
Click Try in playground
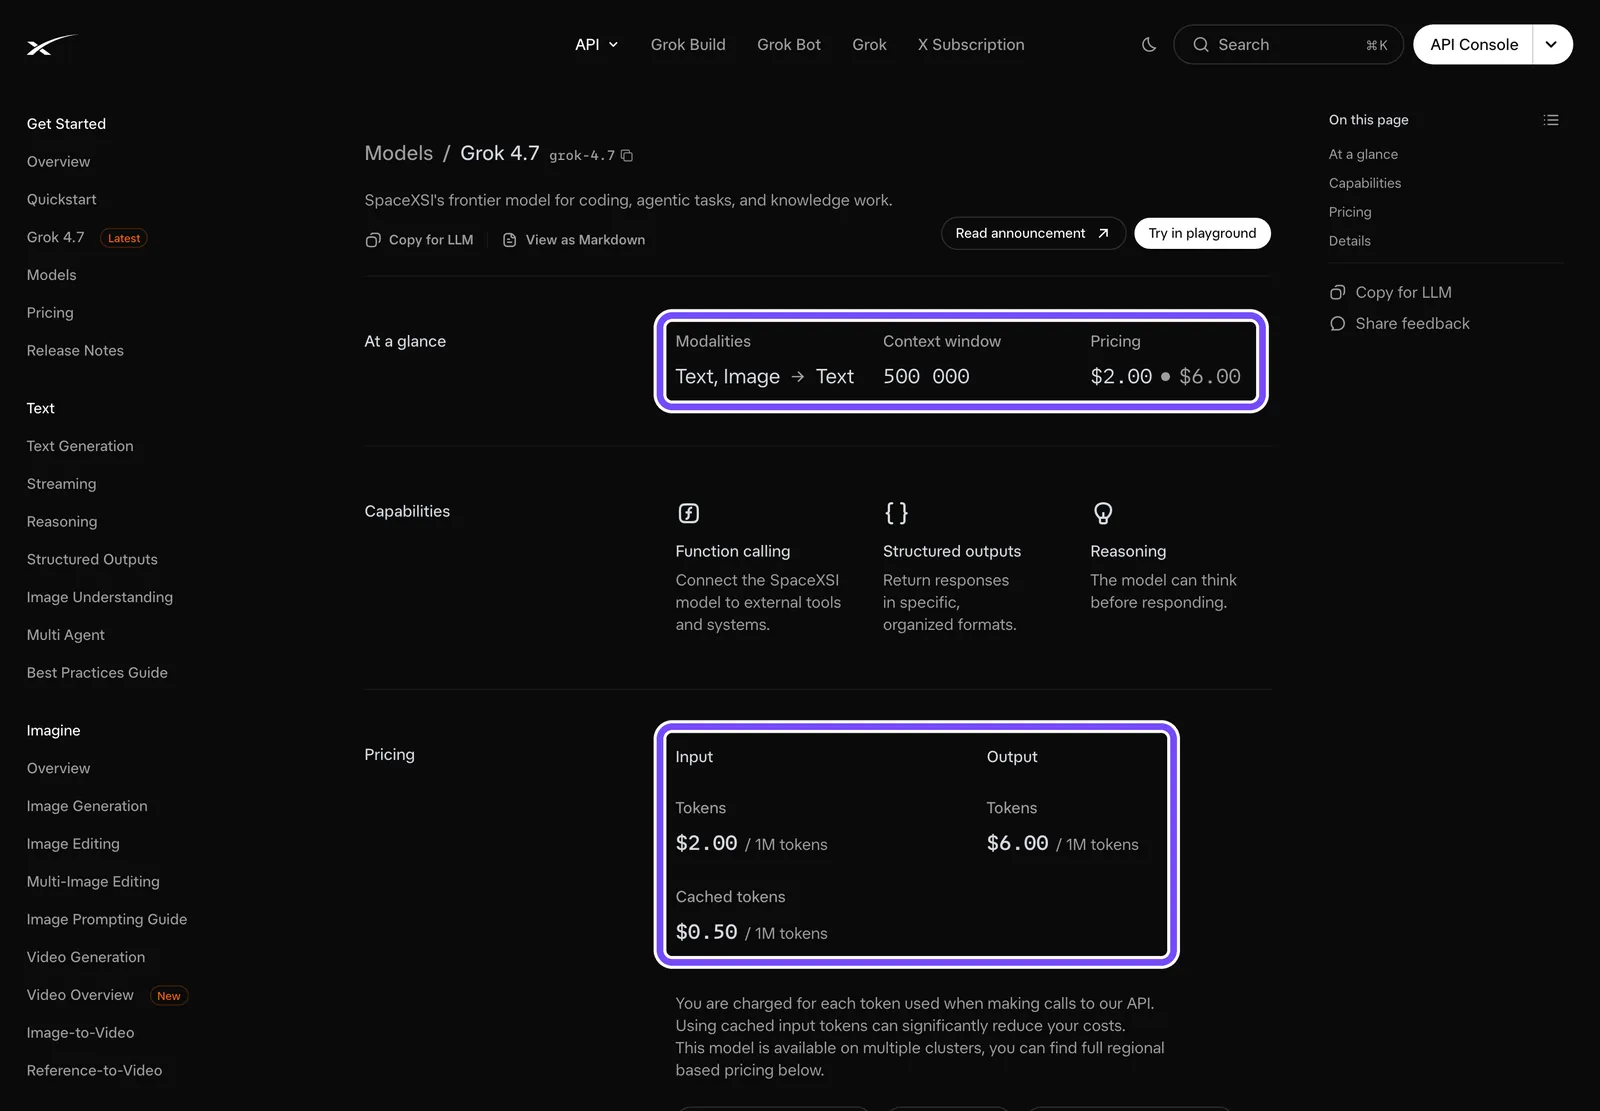coord(1202,233)
